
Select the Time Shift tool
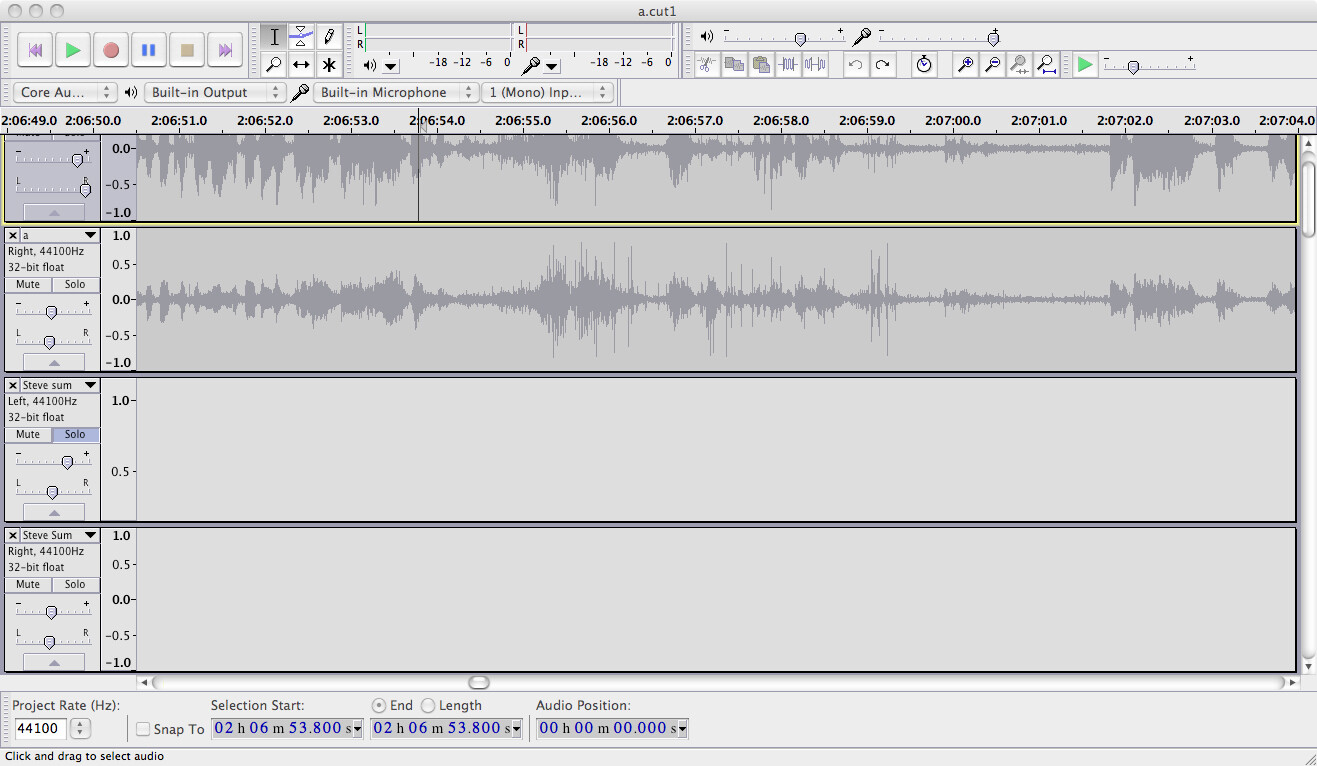coord(301,65)
